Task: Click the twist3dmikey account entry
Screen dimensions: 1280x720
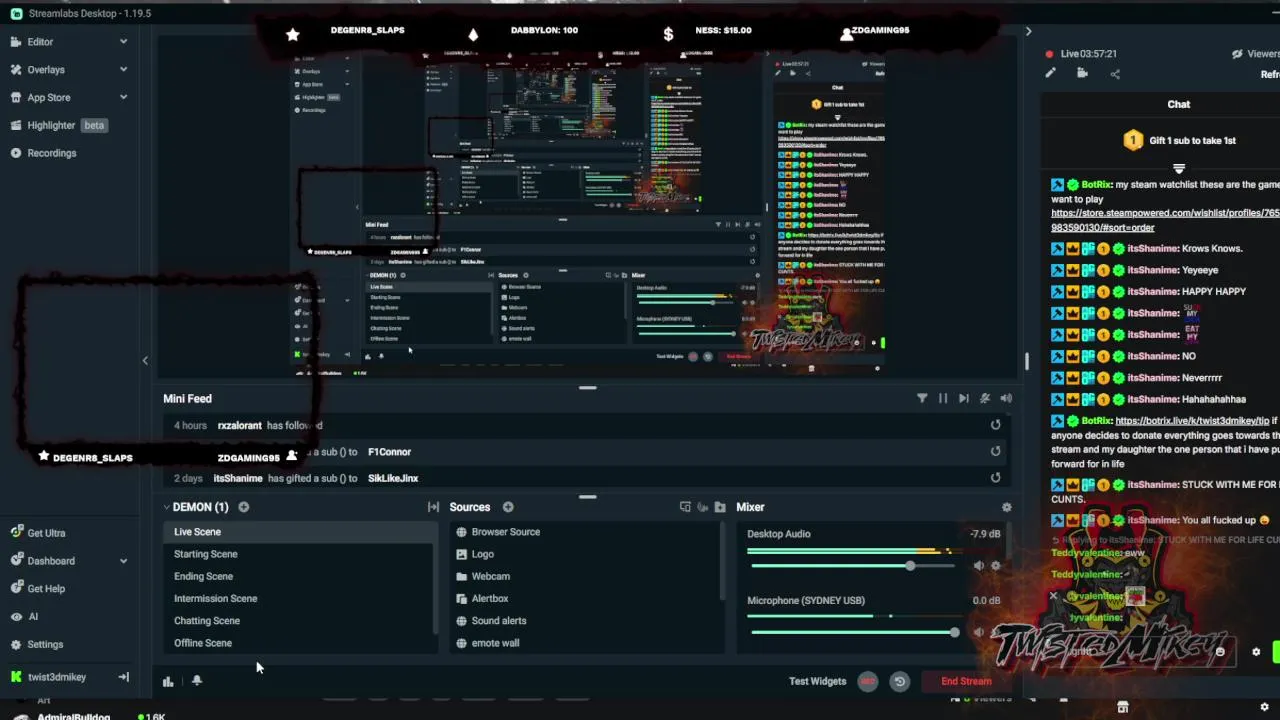Action: (56, 677)
